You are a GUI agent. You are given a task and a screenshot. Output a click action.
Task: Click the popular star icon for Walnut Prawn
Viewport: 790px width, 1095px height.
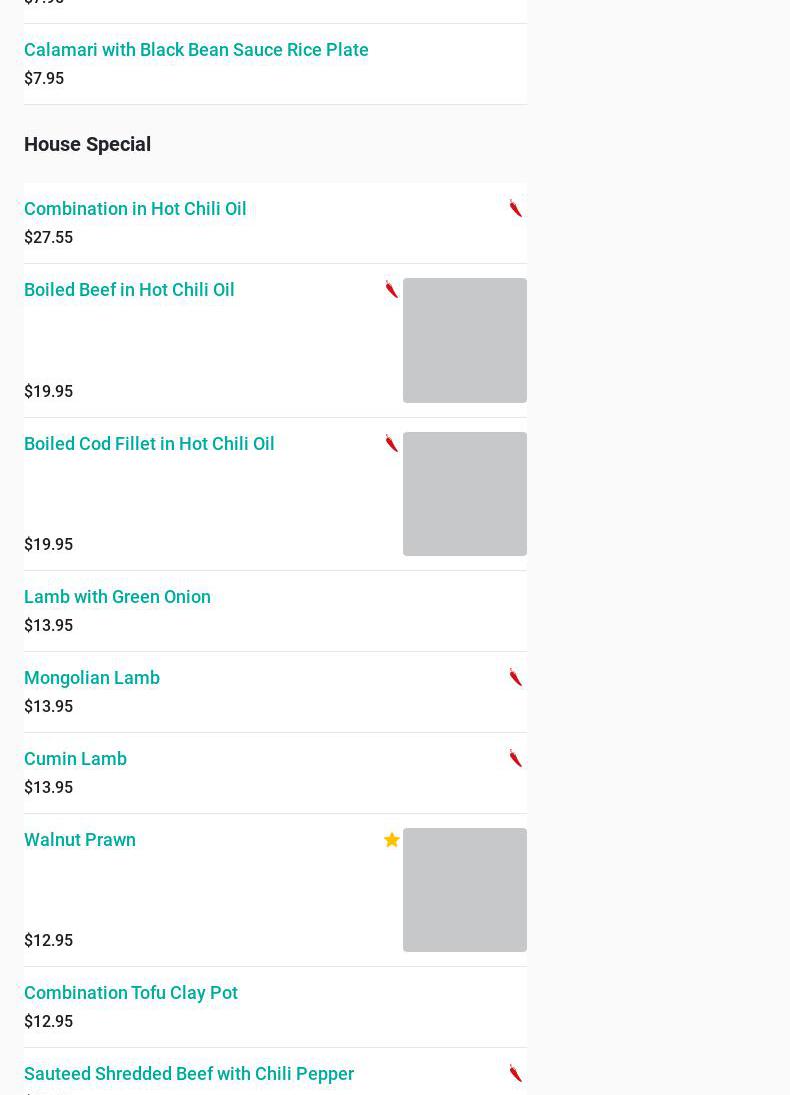(x=392, y=840)
